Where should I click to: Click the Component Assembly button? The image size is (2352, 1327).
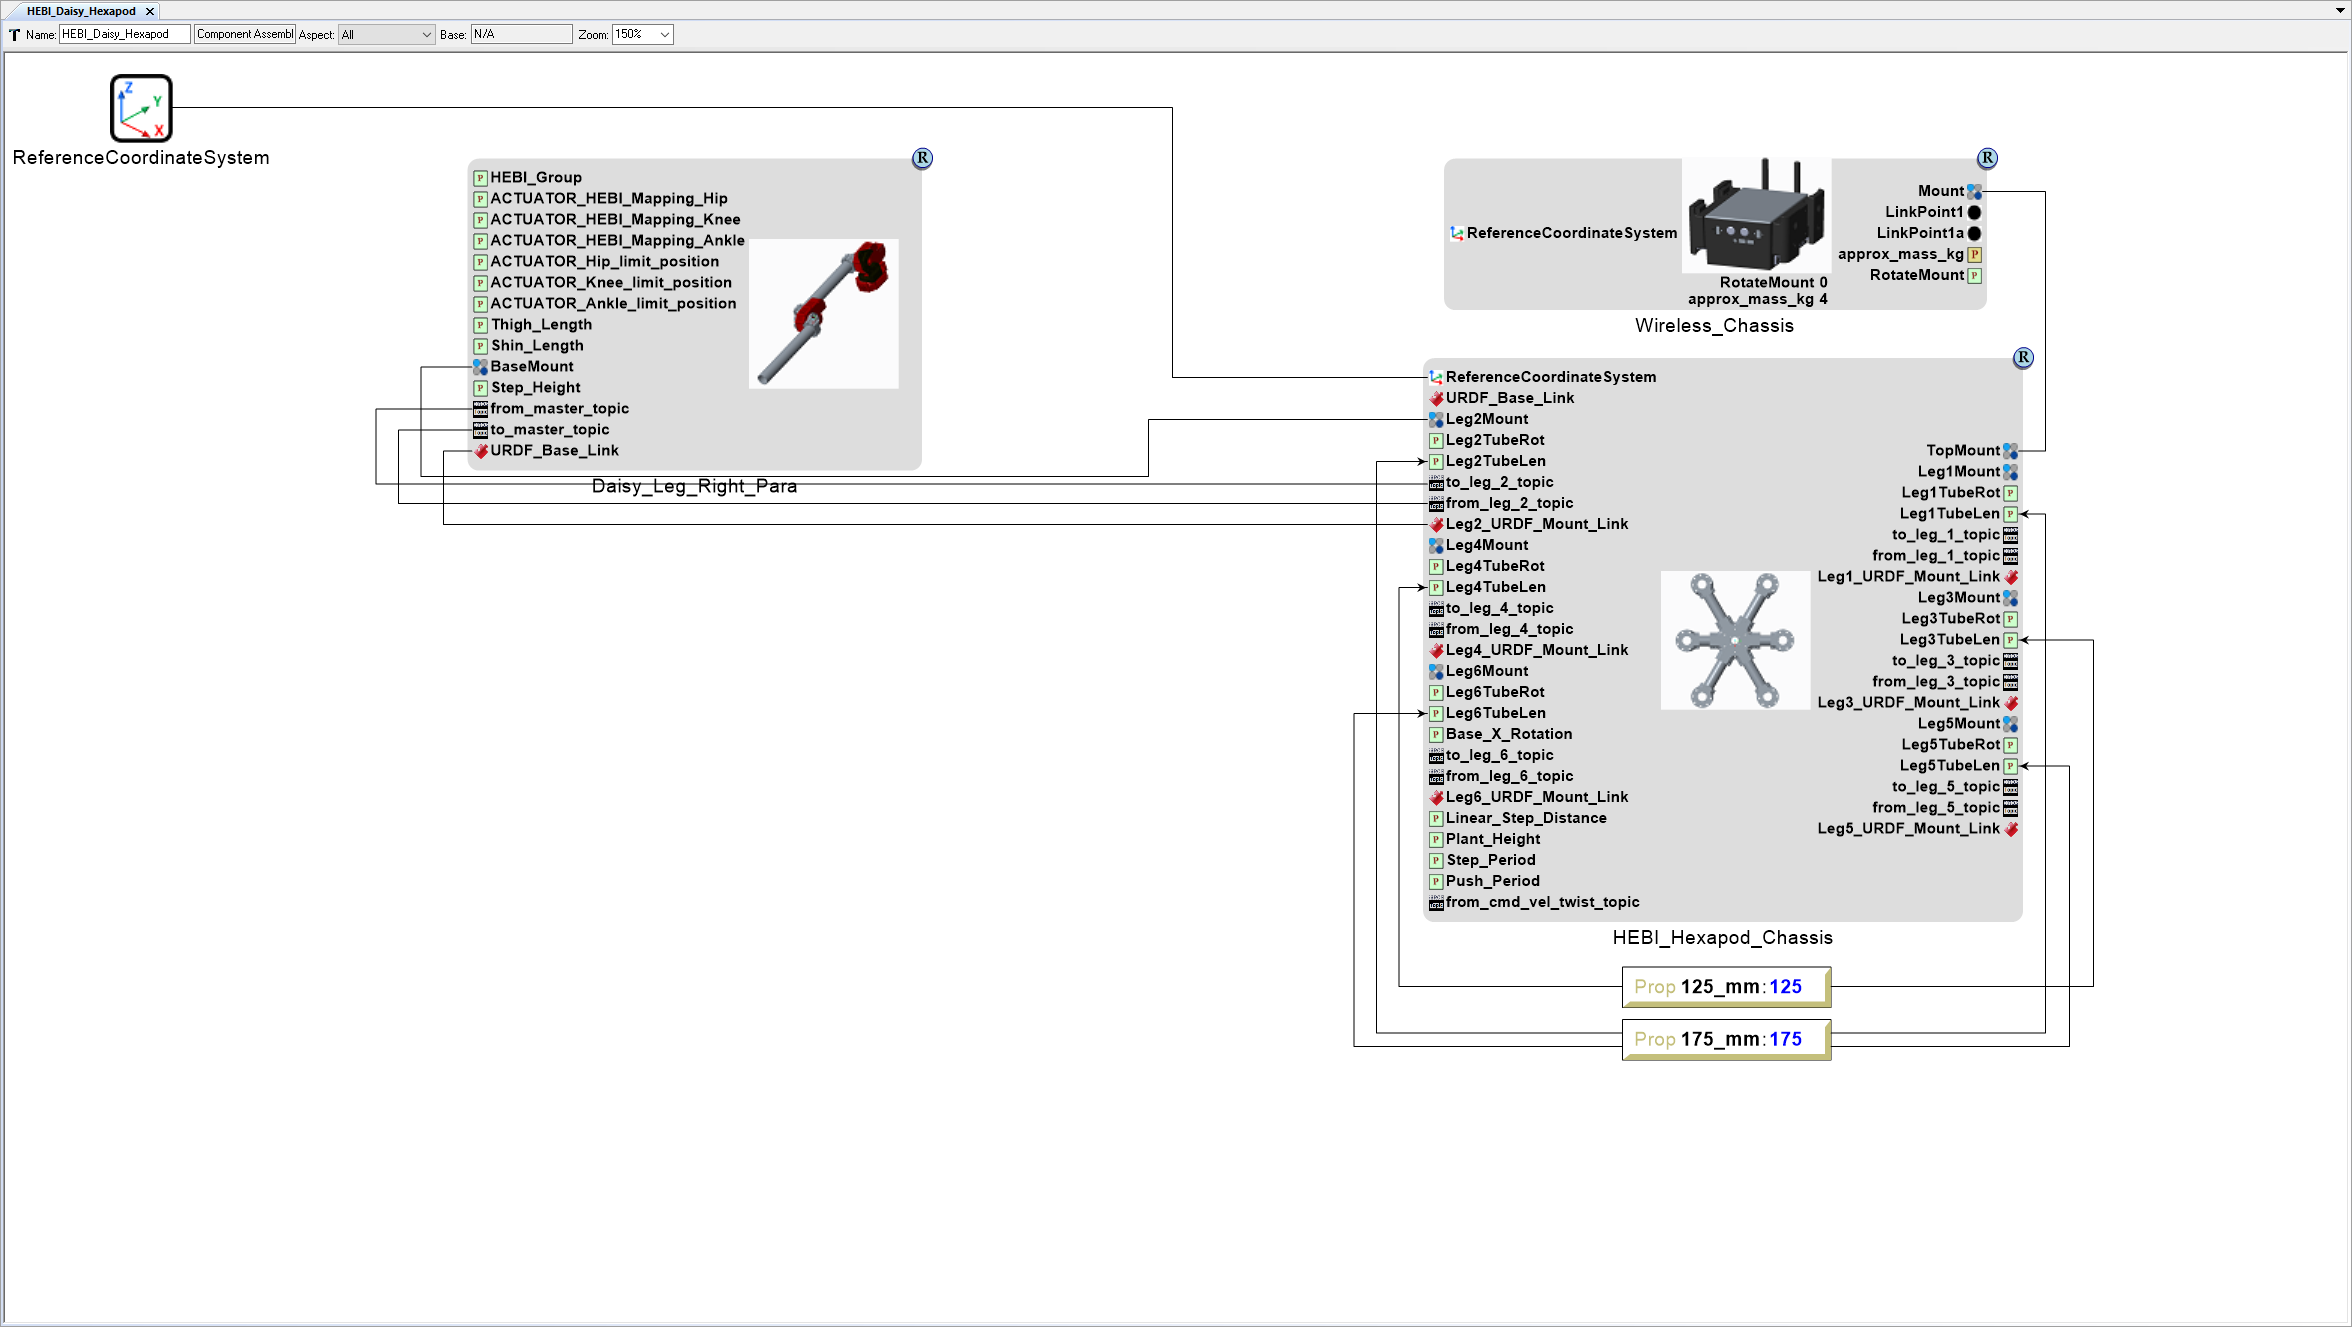244,33
